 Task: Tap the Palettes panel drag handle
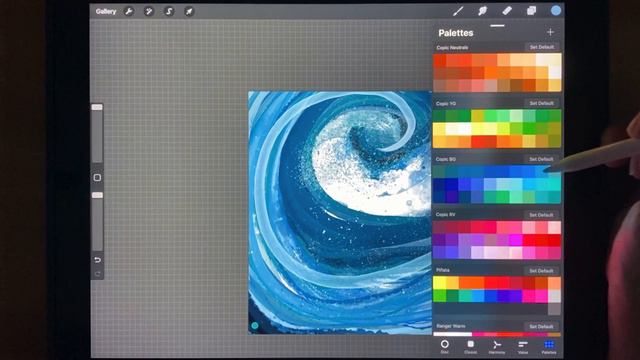click(497, 26)
